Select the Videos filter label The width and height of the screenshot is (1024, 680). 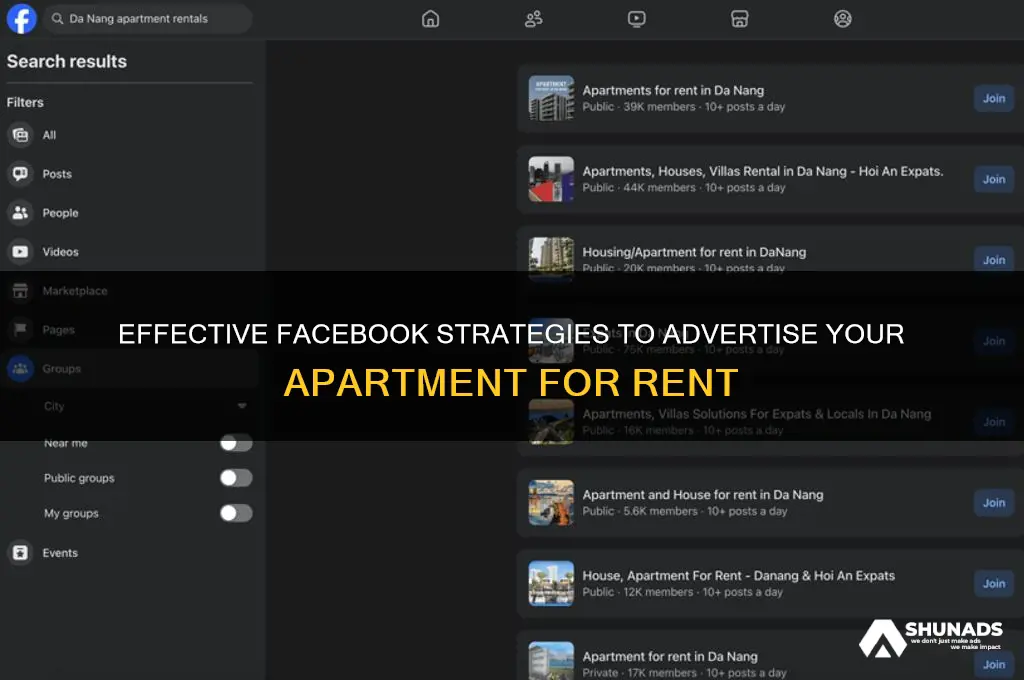(60, 252)
